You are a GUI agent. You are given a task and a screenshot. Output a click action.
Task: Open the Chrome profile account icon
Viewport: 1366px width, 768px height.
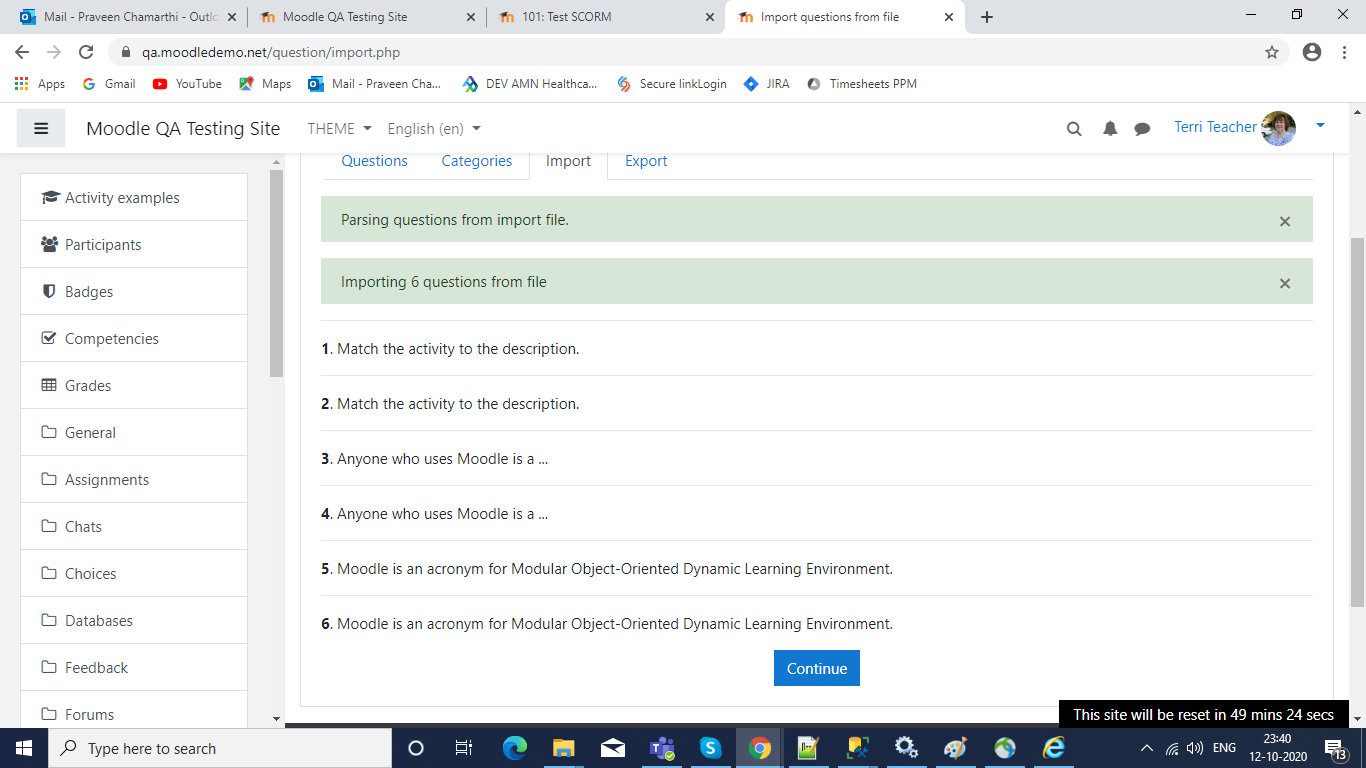[1312, 52]
